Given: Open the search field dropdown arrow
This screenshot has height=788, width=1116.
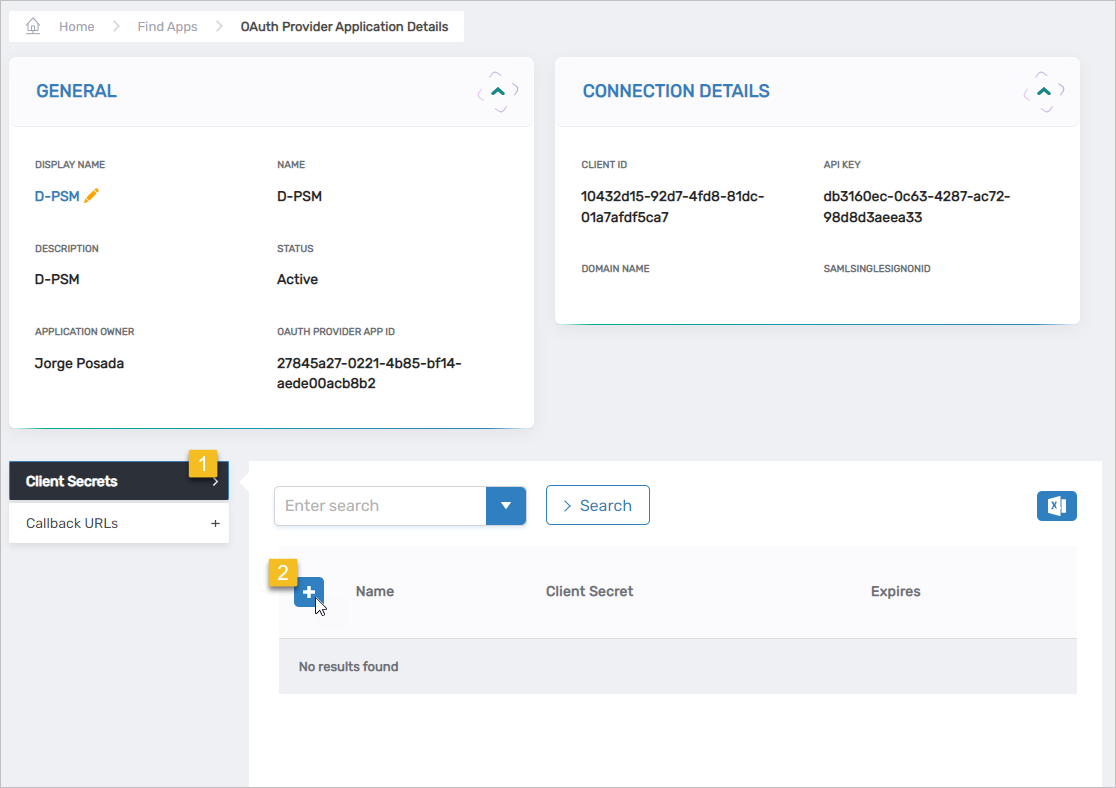Looking at the screenshot, I should 506,506.
